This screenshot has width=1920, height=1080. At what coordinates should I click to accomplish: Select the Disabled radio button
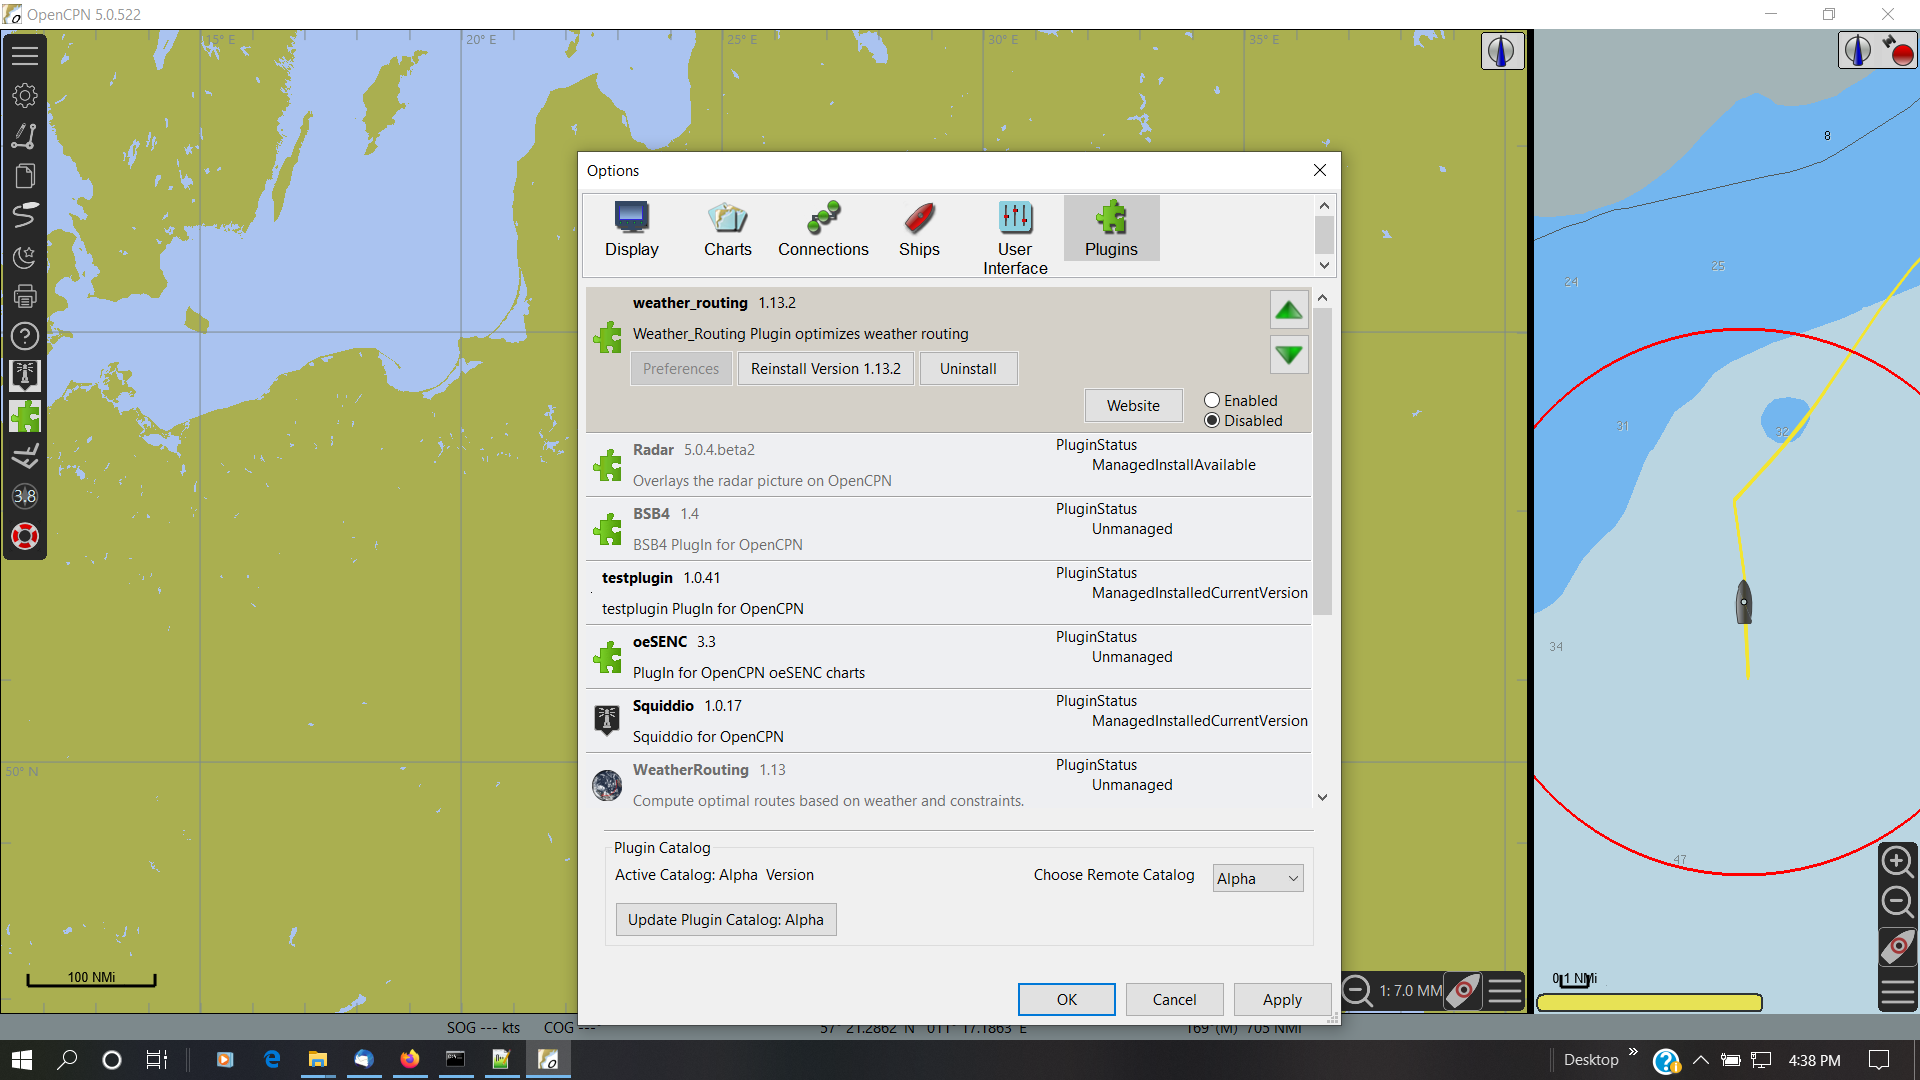[1212, 420]
